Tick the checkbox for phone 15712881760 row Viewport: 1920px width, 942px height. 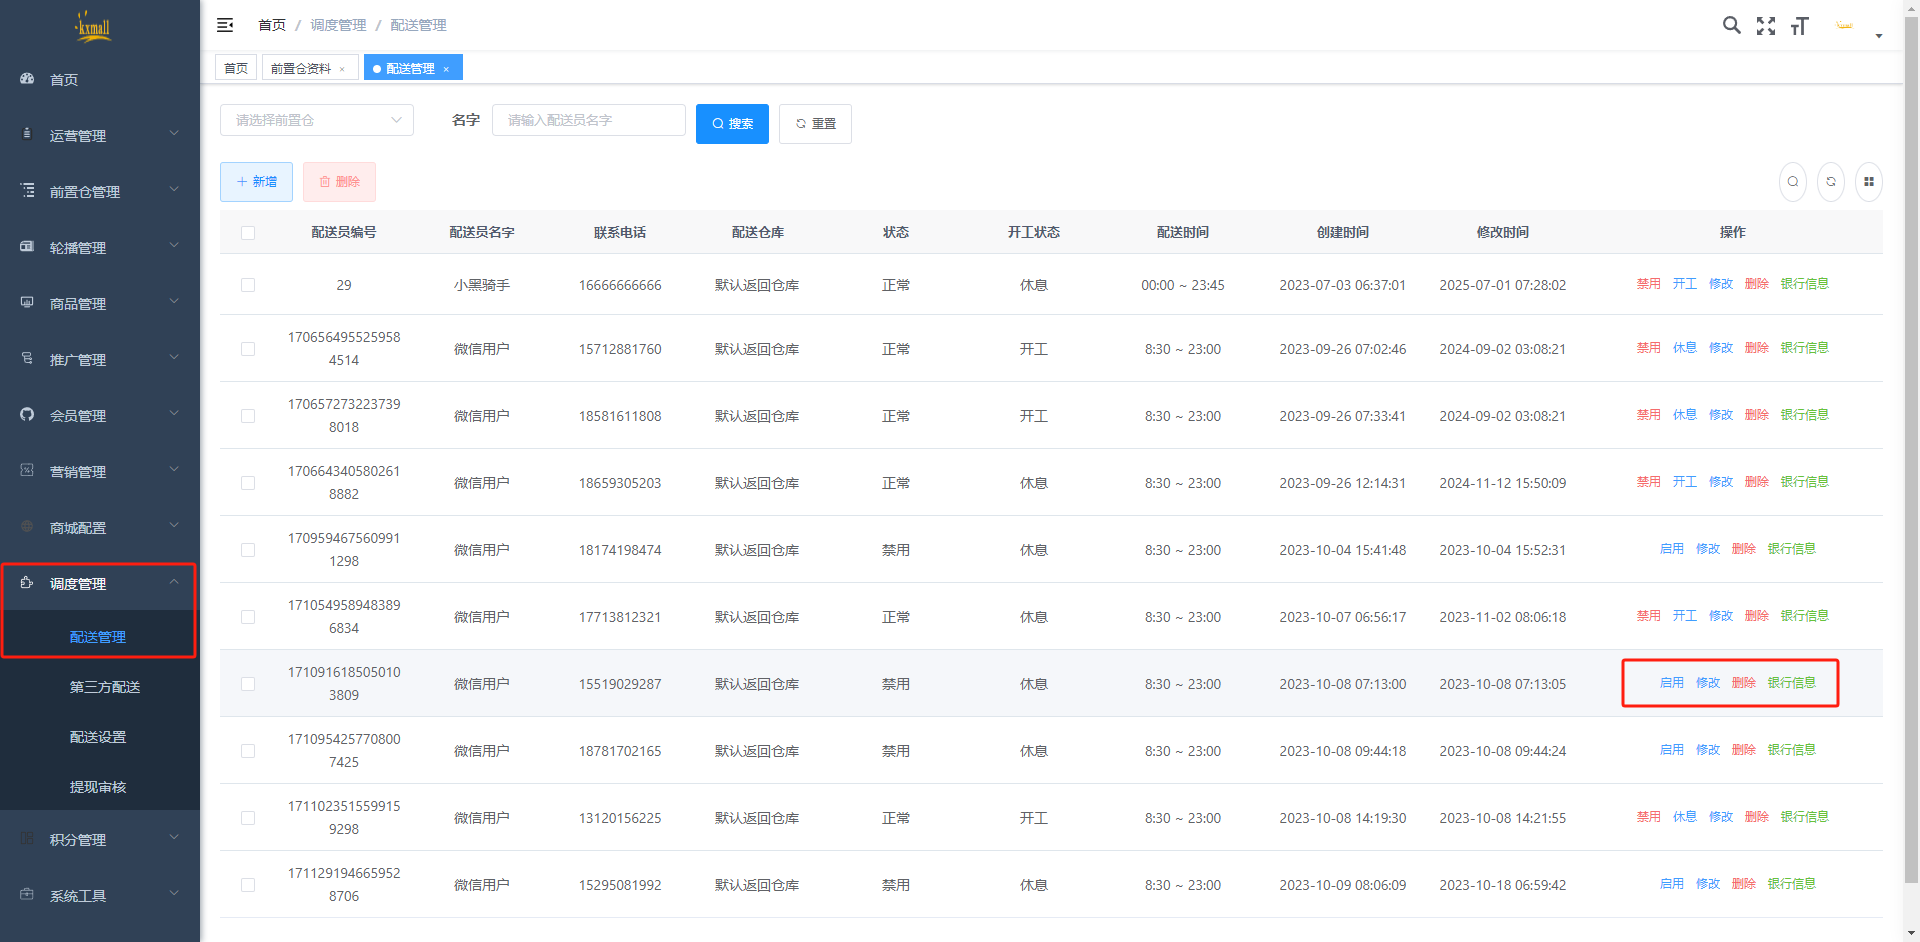pyautogui.click(x=248, y=349)
